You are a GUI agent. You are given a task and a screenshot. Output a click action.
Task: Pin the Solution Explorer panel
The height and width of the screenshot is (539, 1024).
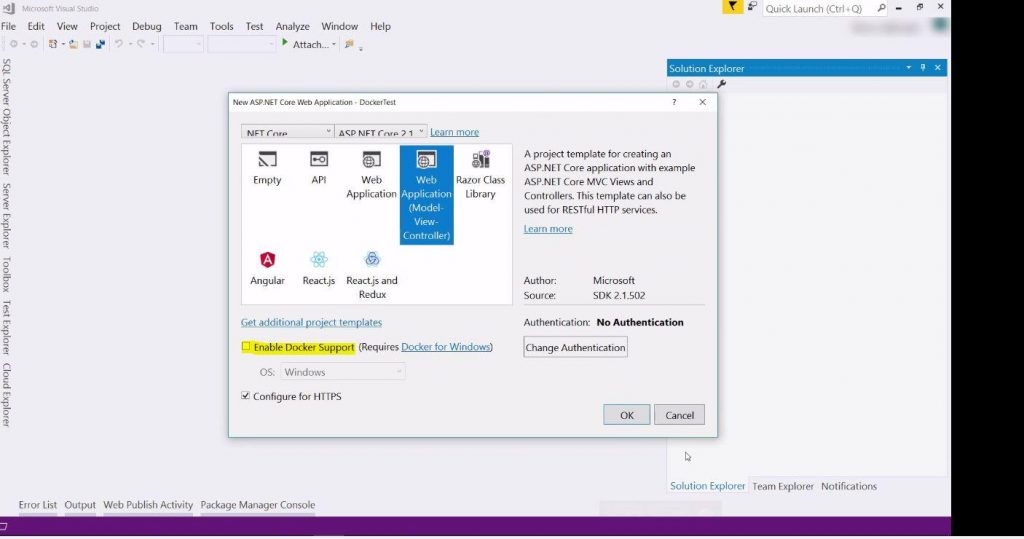pyautogui.click(x=923, y=68)
